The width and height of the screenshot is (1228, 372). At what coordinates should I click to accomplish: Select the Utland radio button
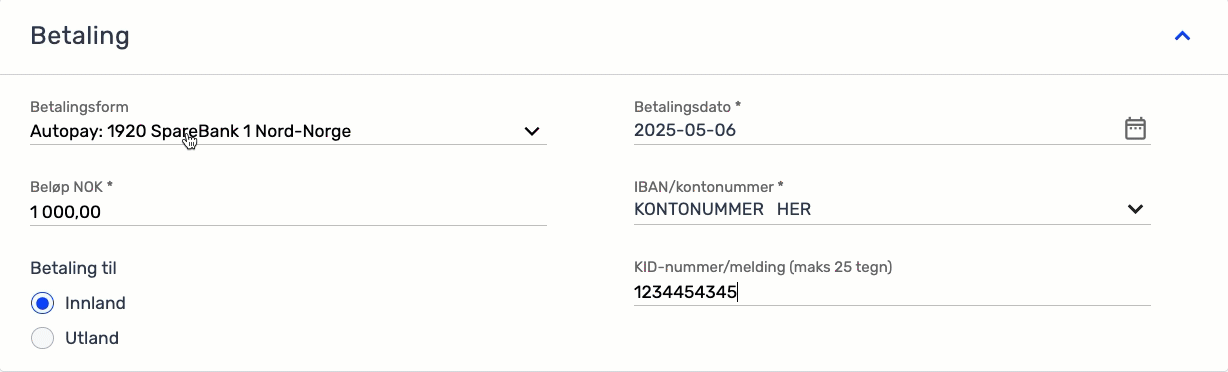(42, 338)
